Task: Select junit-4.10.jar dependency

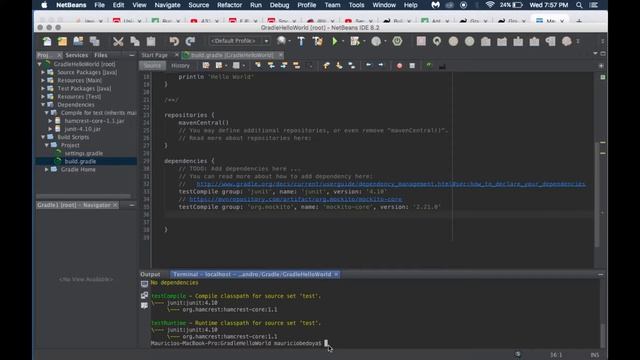Action: tap(82, 129)
